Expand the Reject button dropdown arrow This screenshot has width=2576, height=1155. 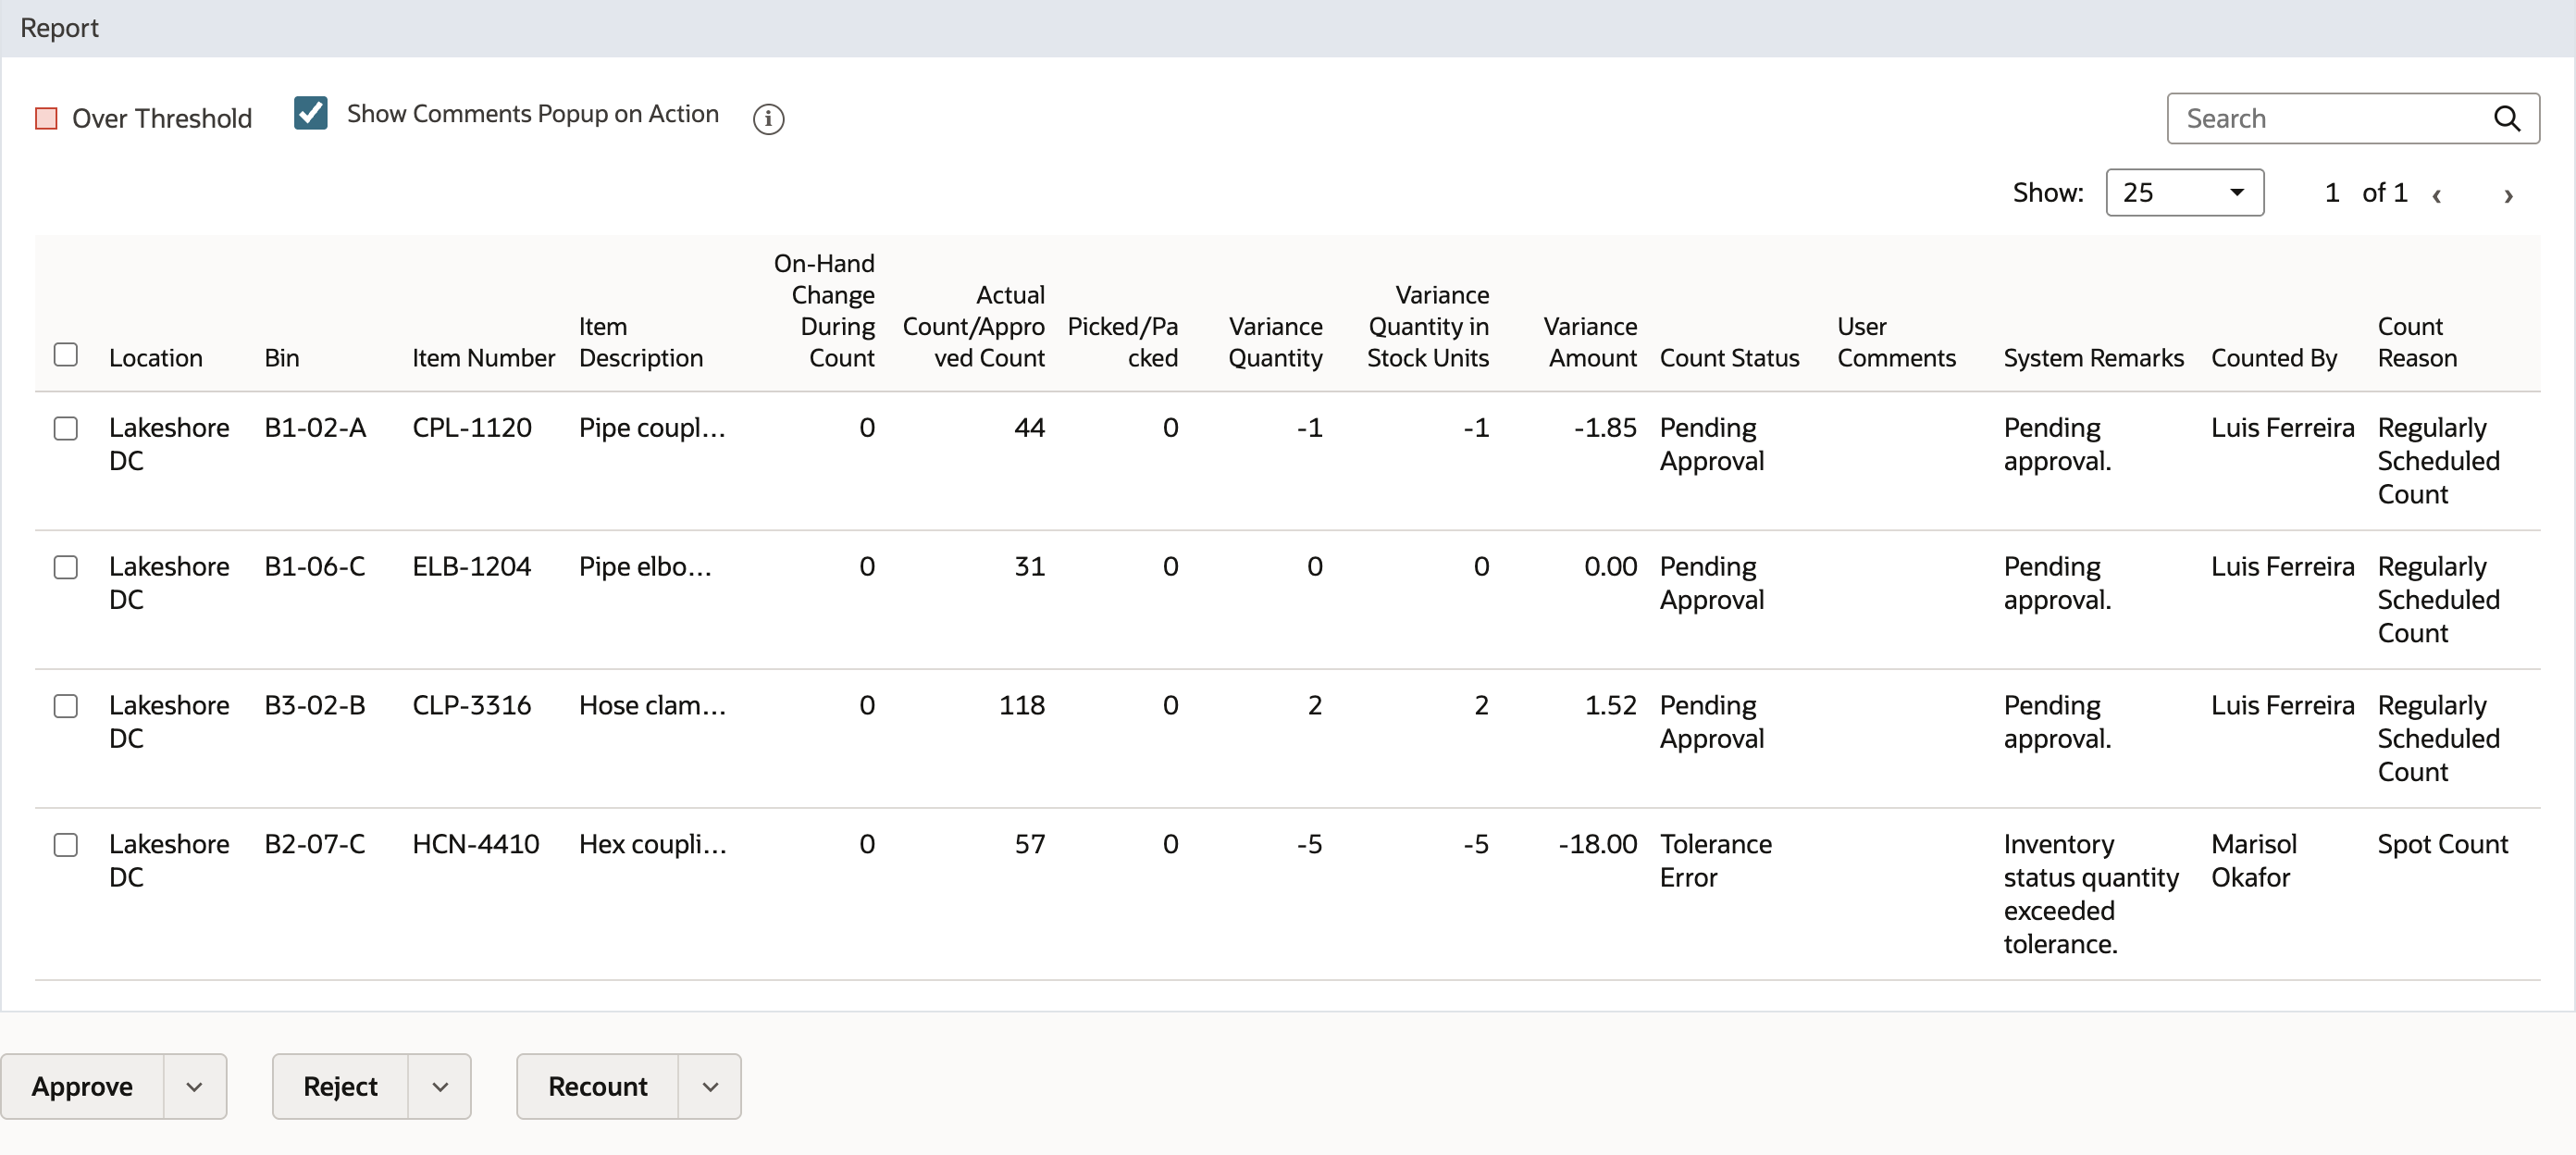coord(440,1086)
